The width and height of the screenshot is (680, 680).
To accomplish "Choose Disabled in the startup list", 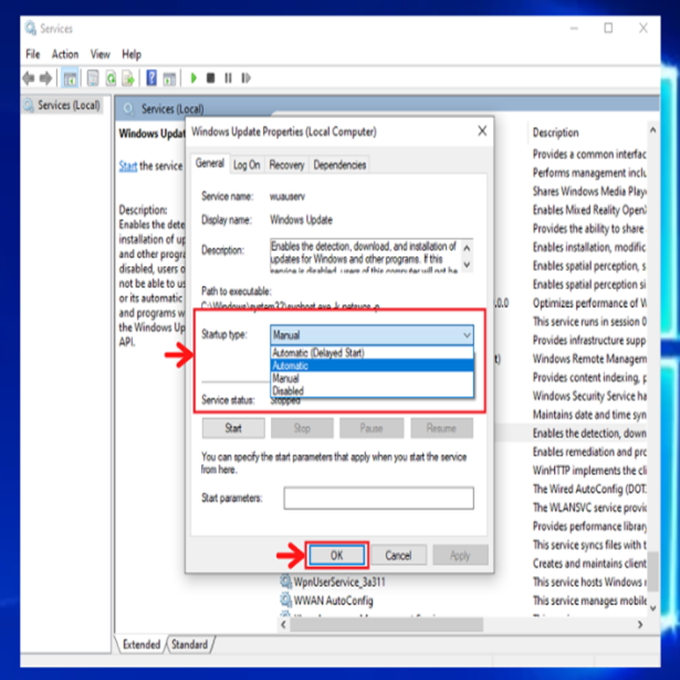I will [372, 391].
